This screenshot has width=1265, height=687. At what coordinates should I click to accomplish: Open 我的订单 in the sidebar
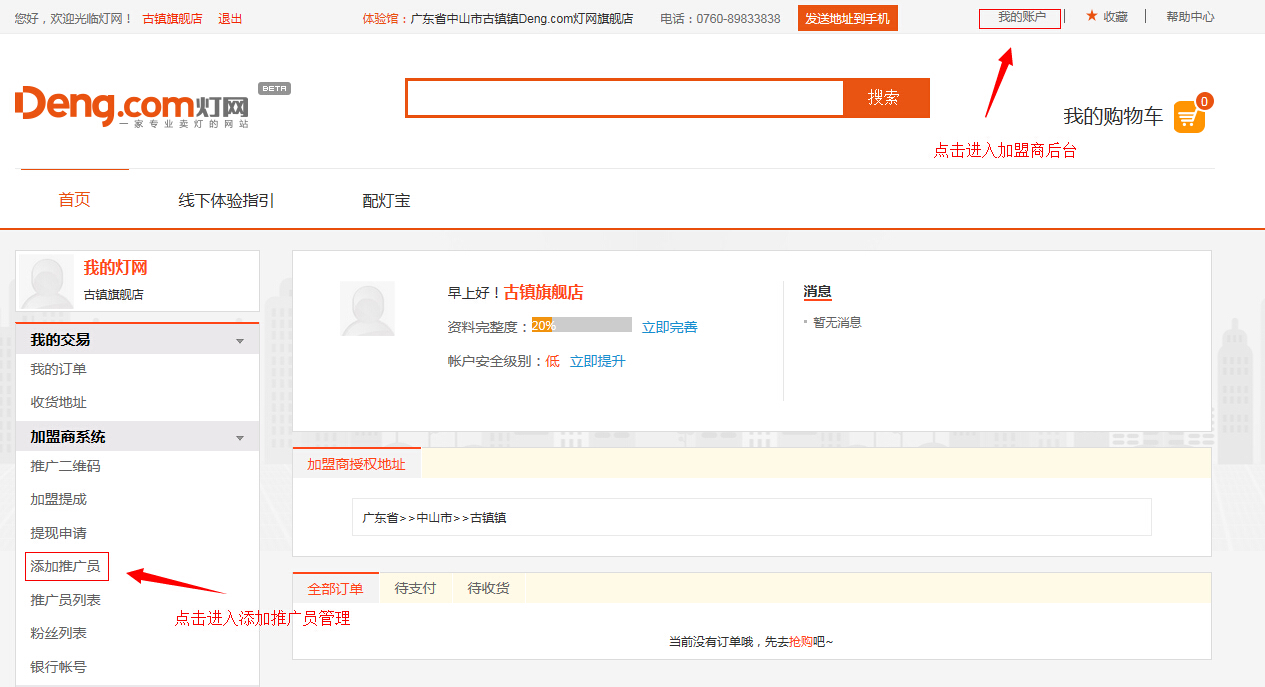coord(58,369)
